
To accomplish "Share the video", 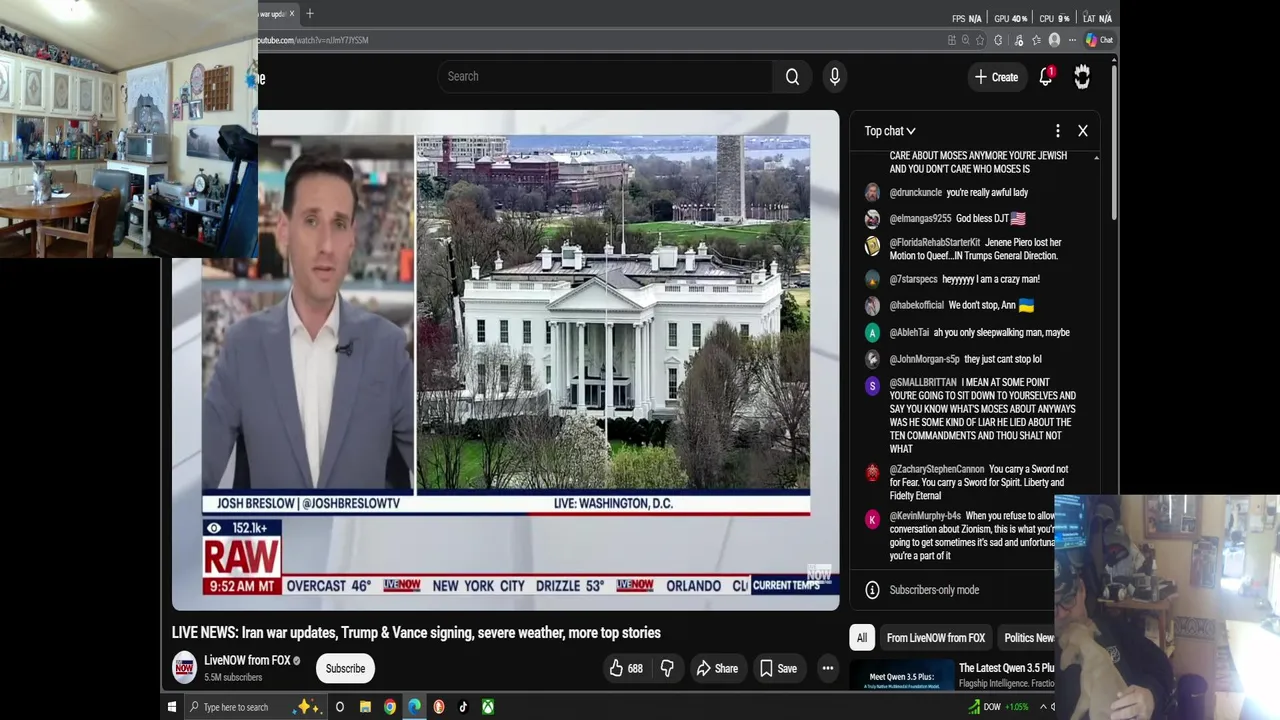I will click(x=716, y=668).
